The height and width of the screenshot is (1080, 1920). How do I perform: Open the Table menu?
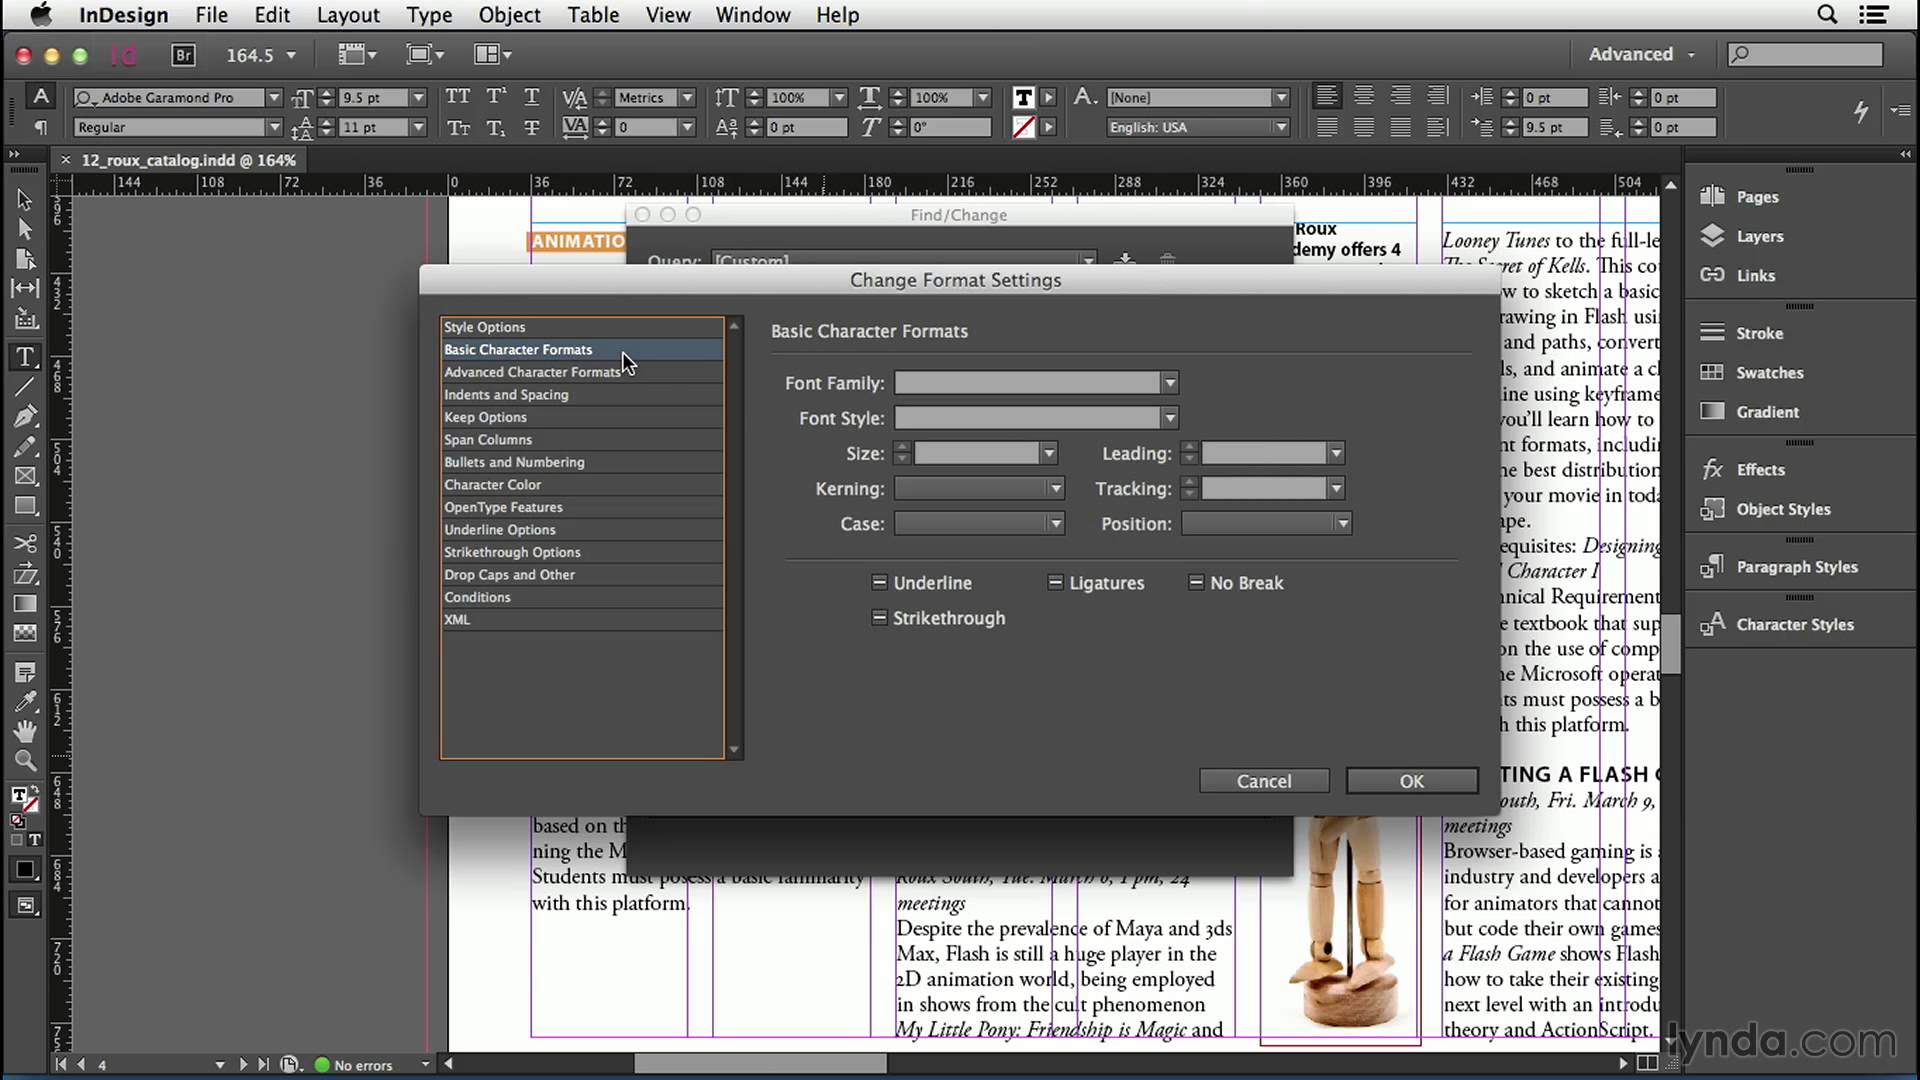[593, 15]
